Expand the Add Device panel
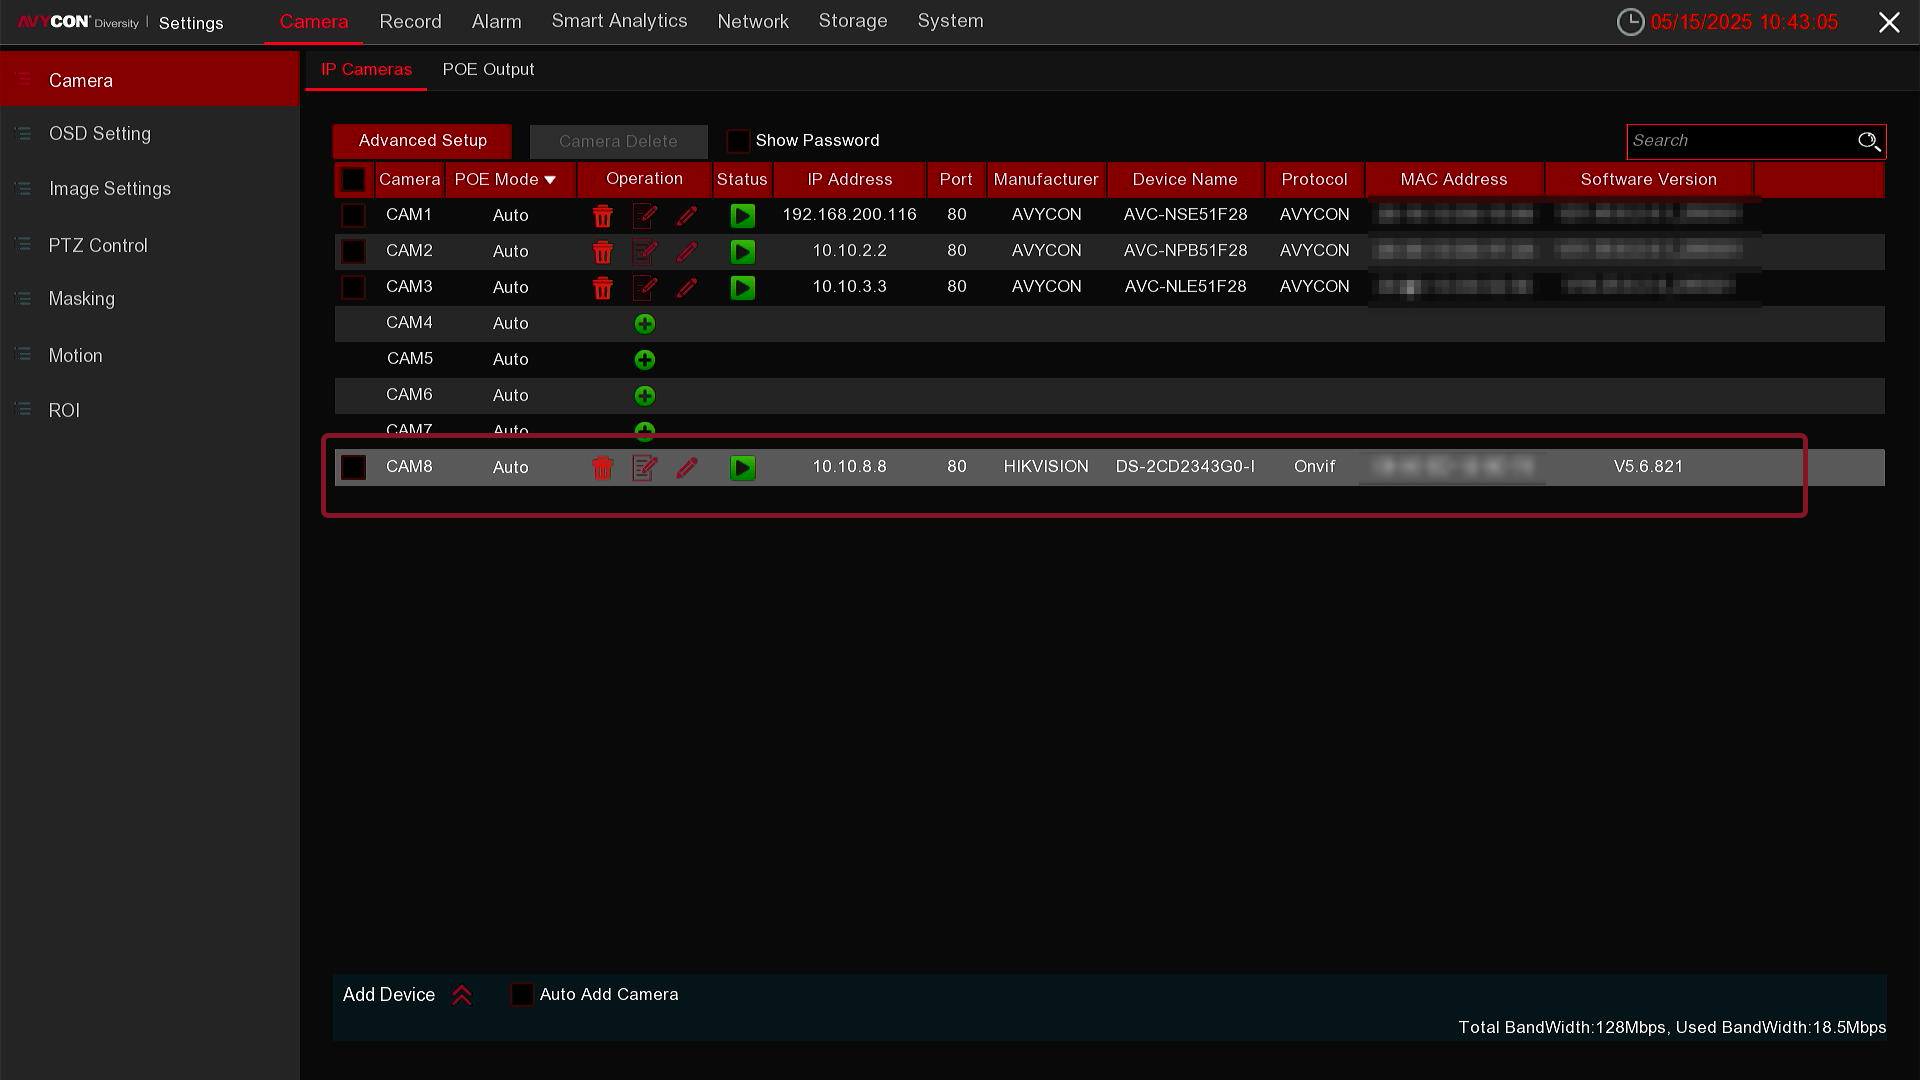This screenshot has width=1920, height=1080. [461, 995]
